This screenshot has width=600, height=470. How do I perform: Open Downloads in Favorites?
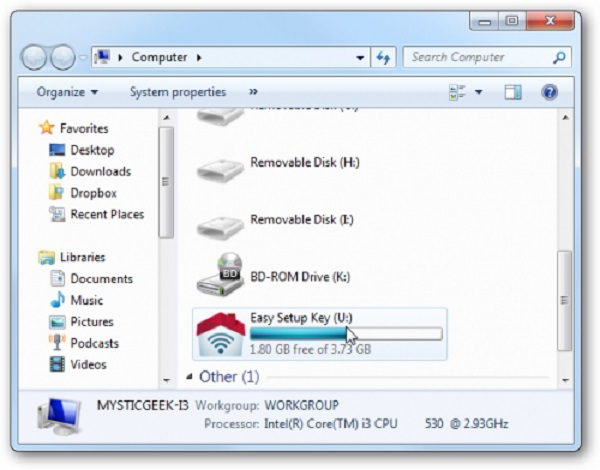coord(100,171)
